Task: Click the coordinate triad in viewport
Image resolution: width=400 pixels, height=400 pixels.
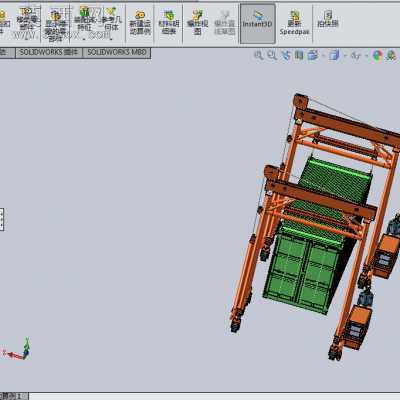Action: click(16, 349)
